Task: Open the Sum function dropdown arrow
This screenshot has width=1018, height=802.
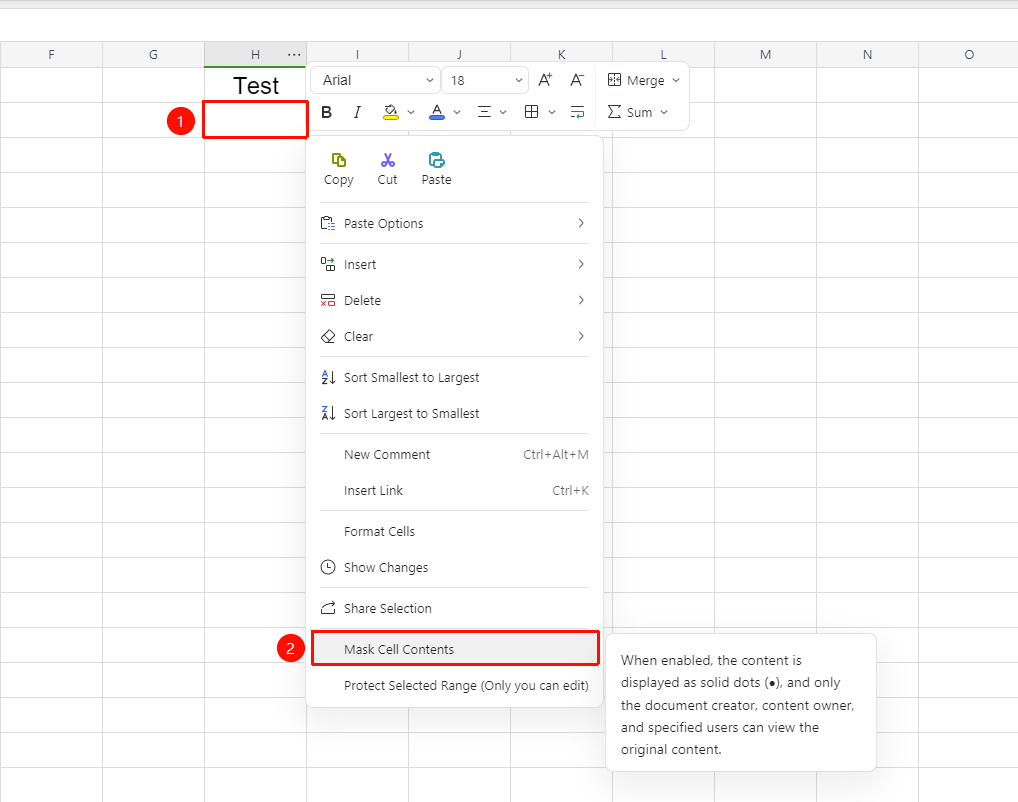Action: pyautogui.click(x=664, y=112)
